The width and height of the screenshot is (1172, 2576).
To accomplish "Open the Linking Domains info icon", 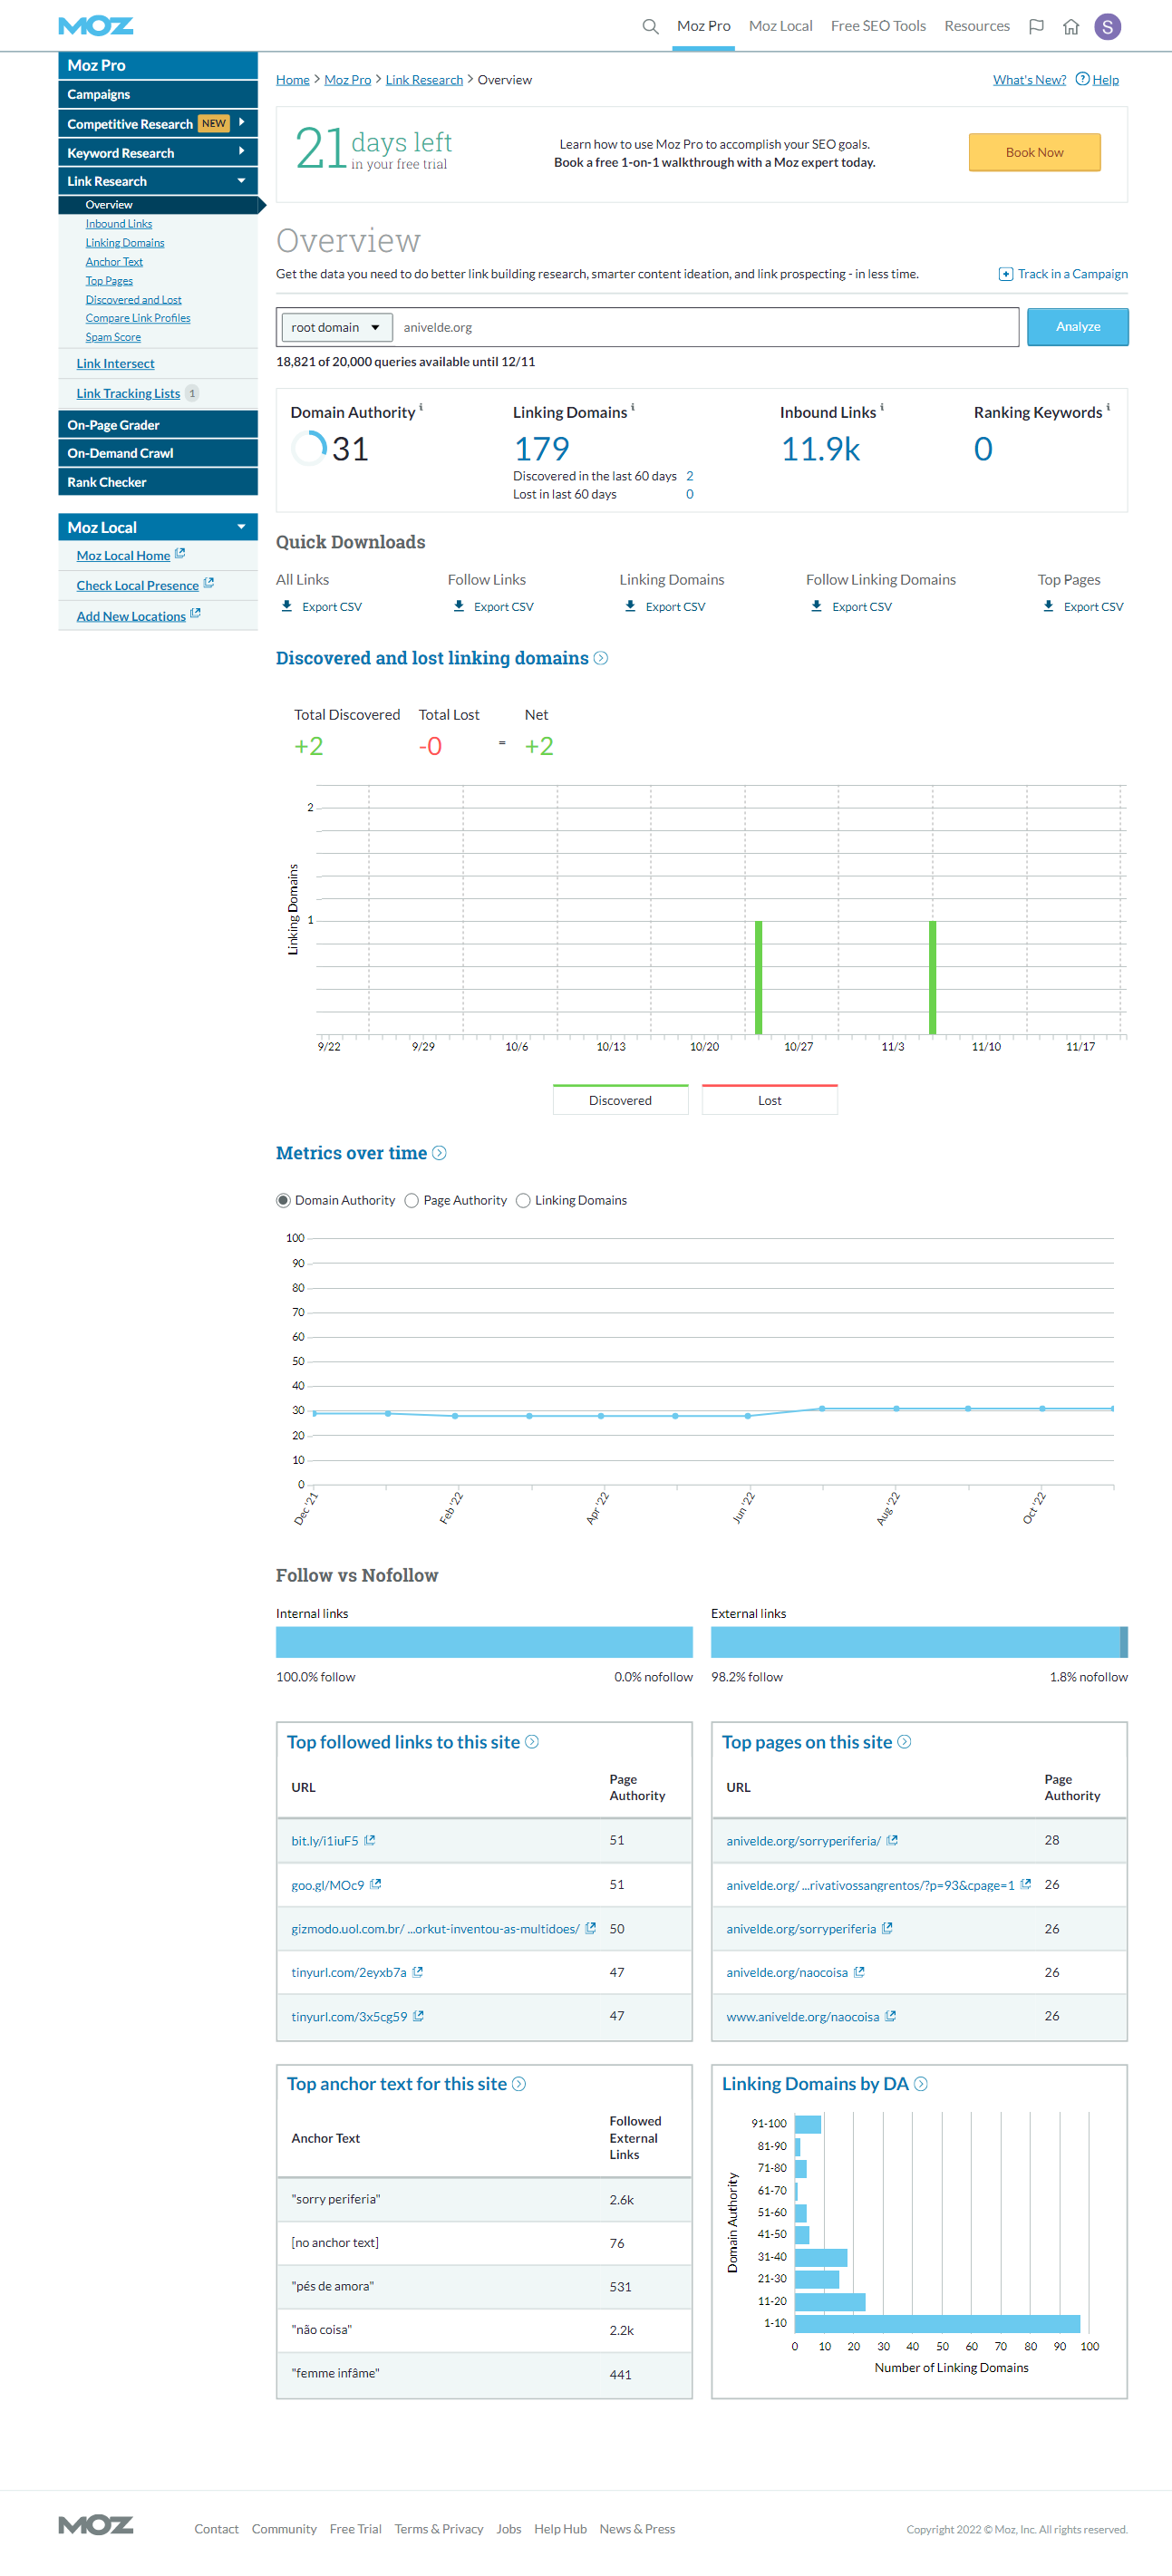I will [633, 407].
